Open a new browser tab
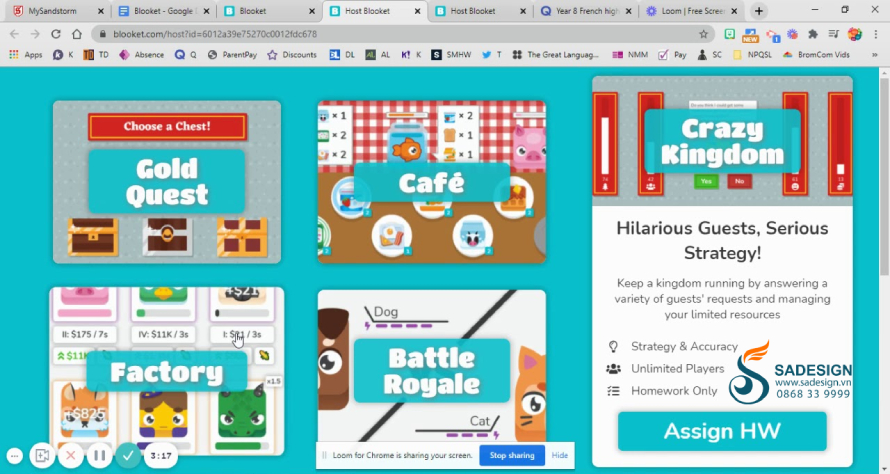The image size is (890, 474). click(759, 11)
